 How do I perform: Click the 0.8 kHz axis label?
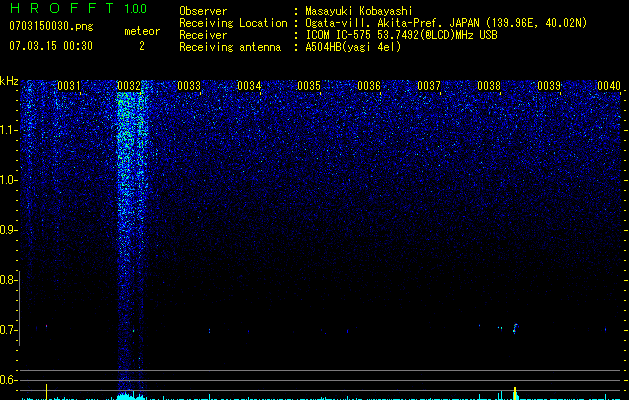pos(8,280)
